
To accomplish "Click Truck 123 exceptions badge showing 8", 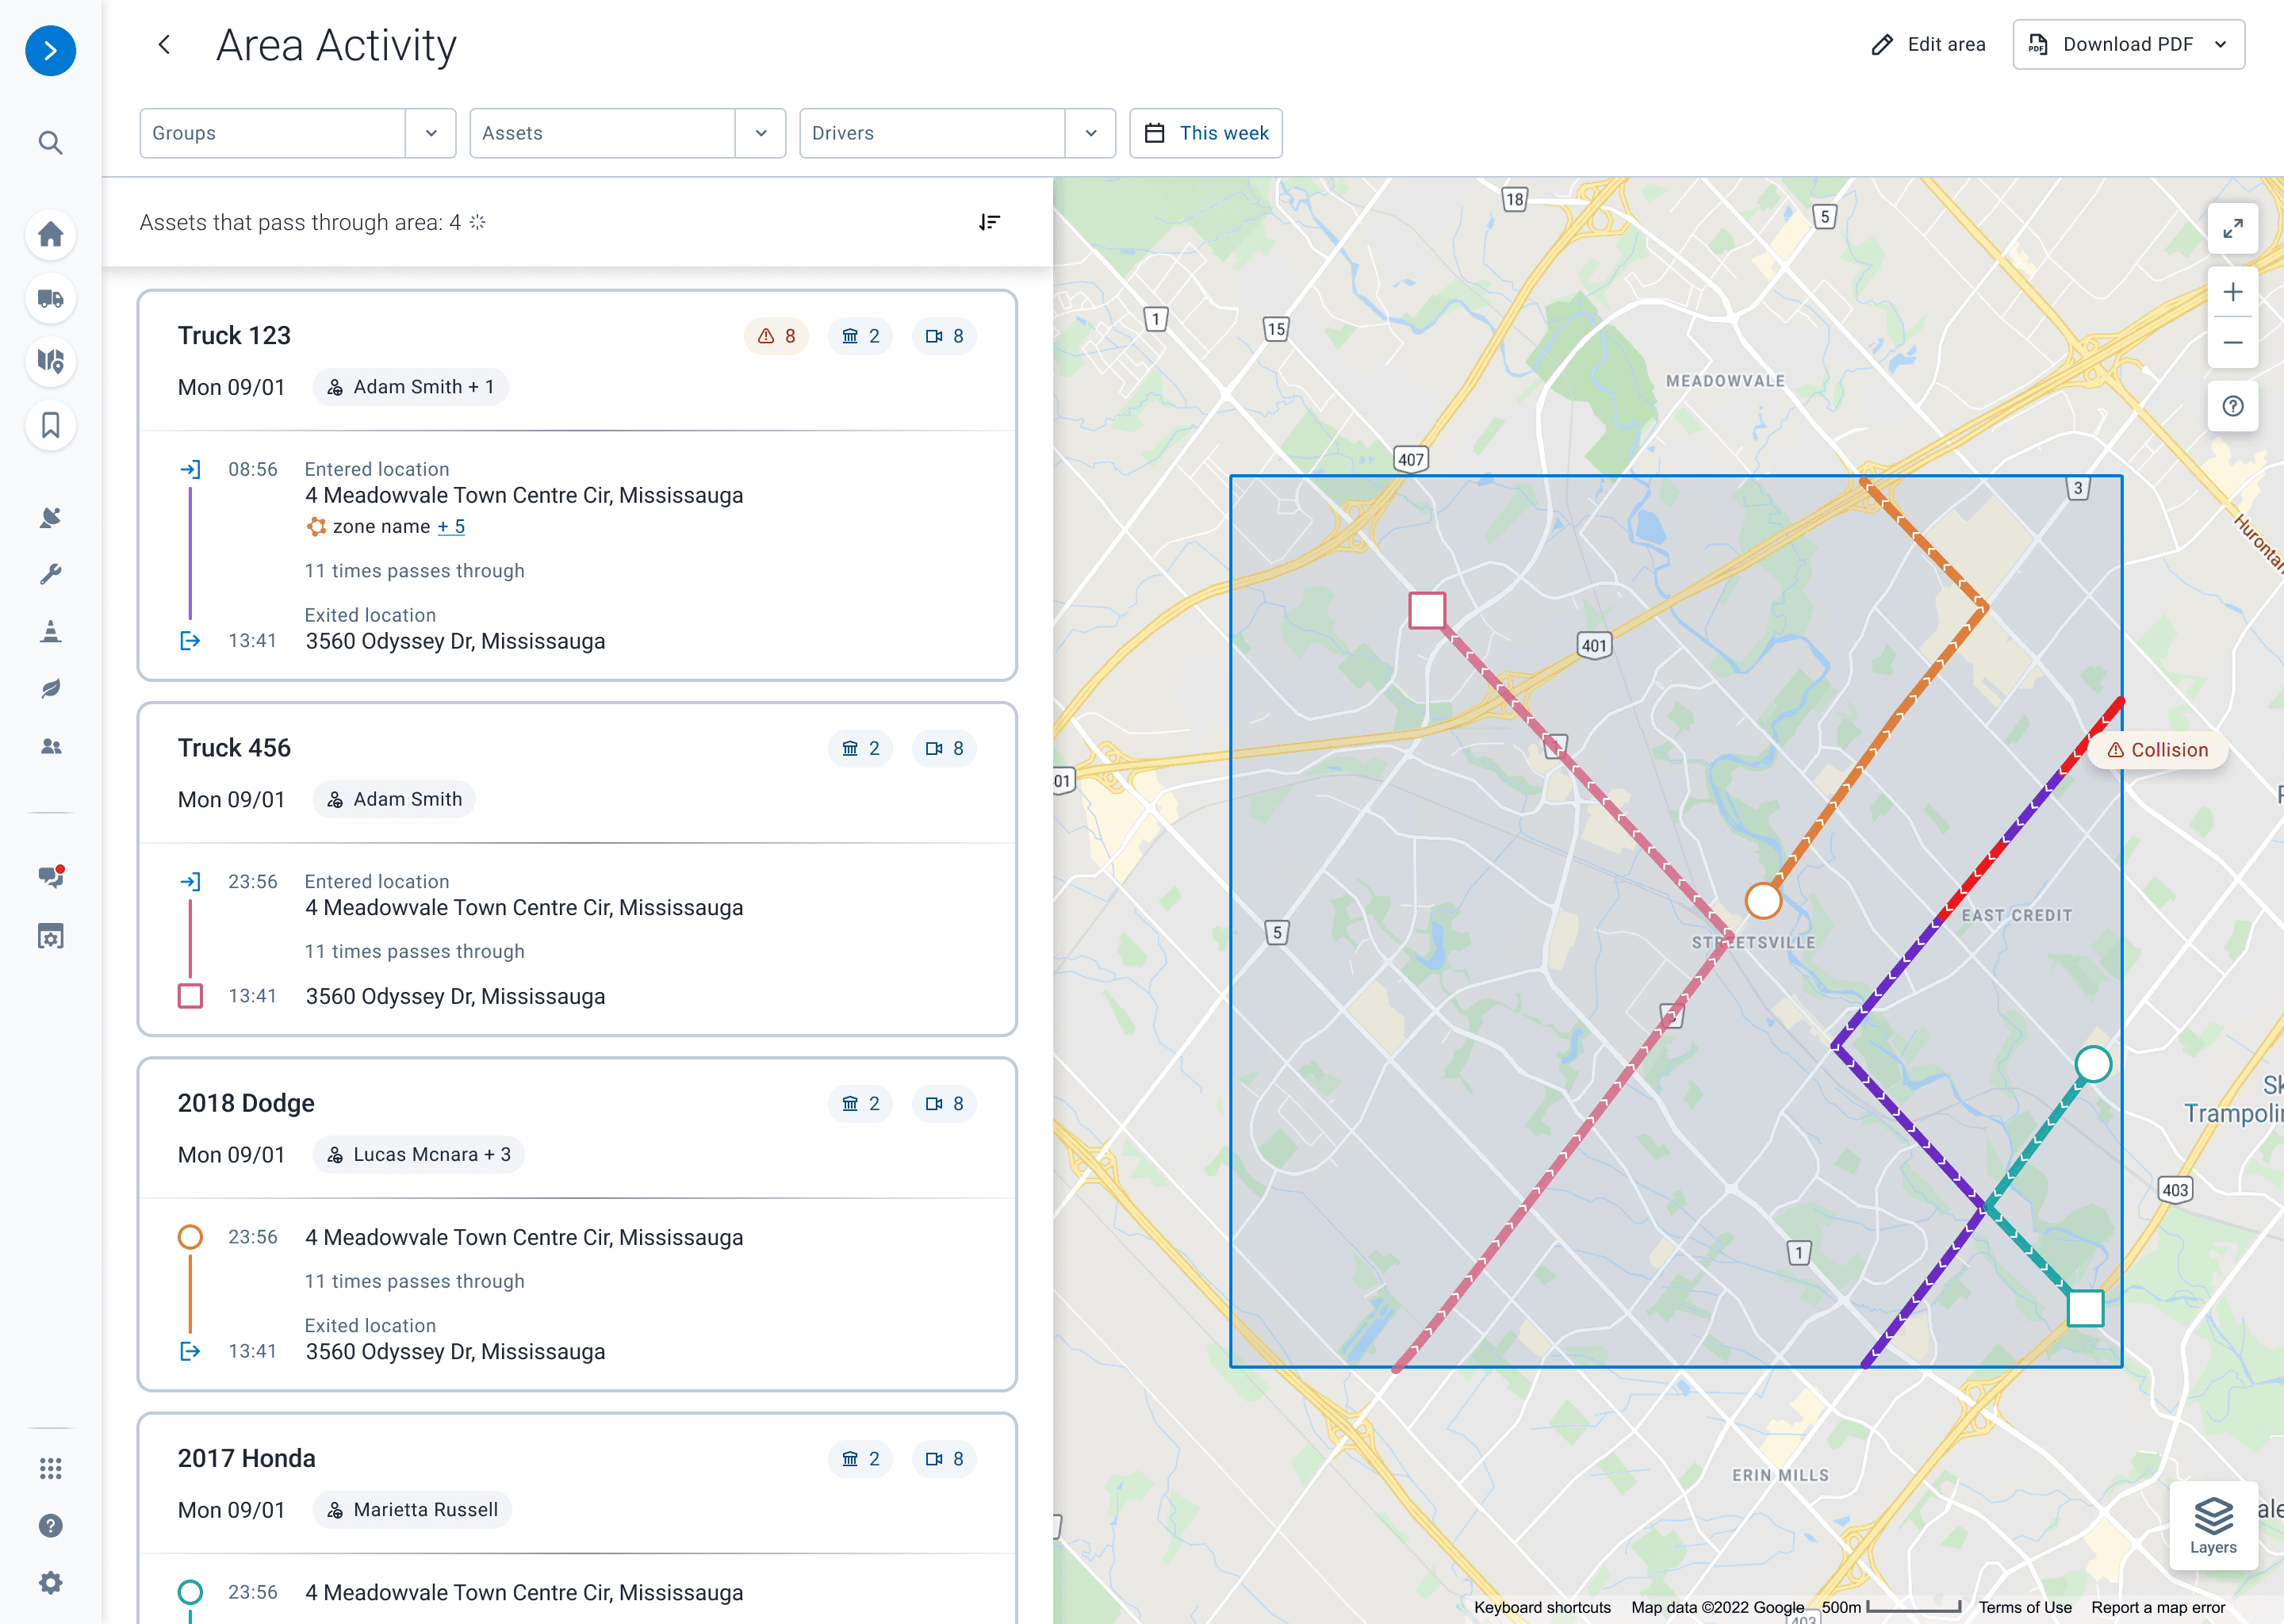I will [776, 336].
